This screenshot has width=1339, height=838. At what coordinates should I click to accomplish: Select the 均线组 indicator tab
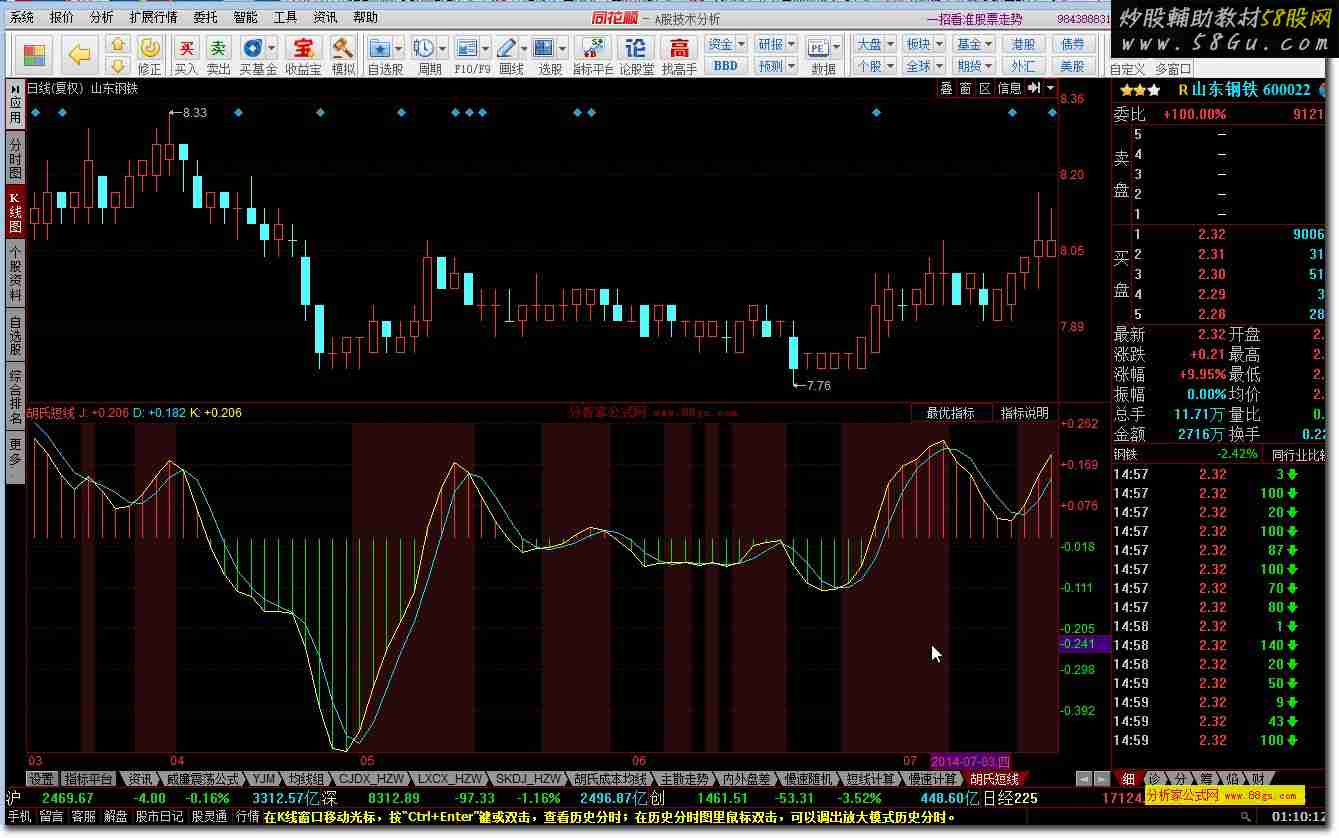306,779
